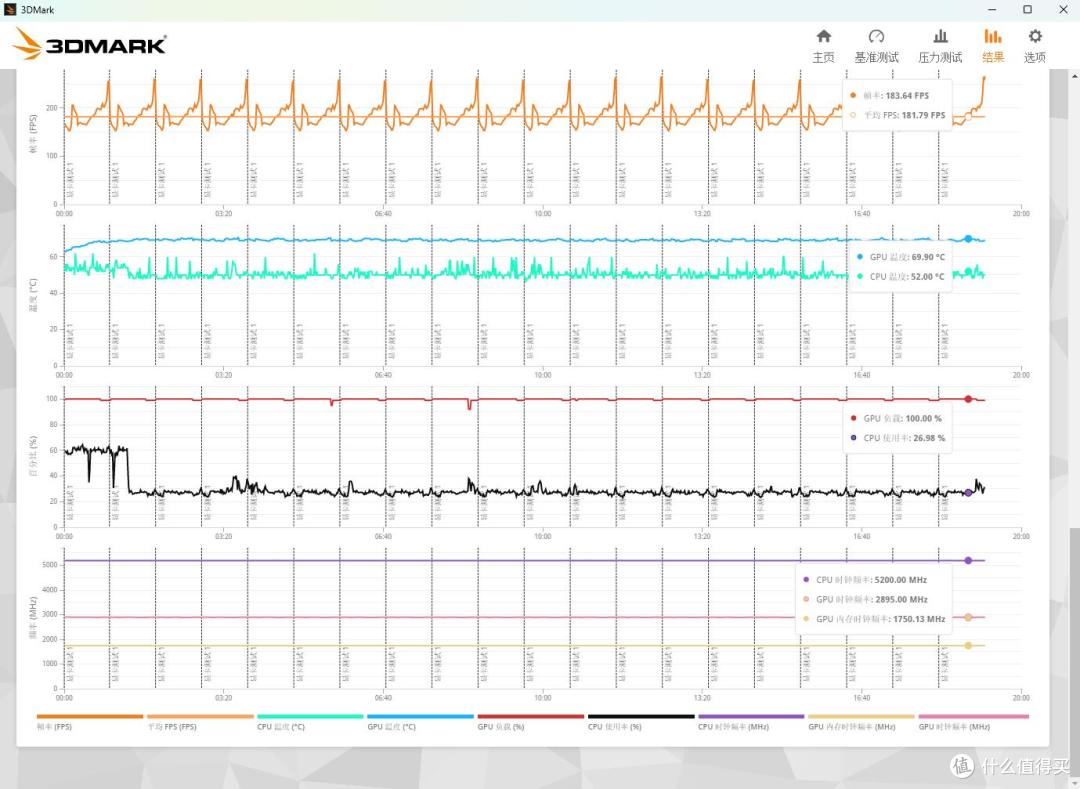Click the GPU 时钟频率 2895.00 MHz tooltip entry
This screenshot has height=789, width=1080.
(865, 600)
